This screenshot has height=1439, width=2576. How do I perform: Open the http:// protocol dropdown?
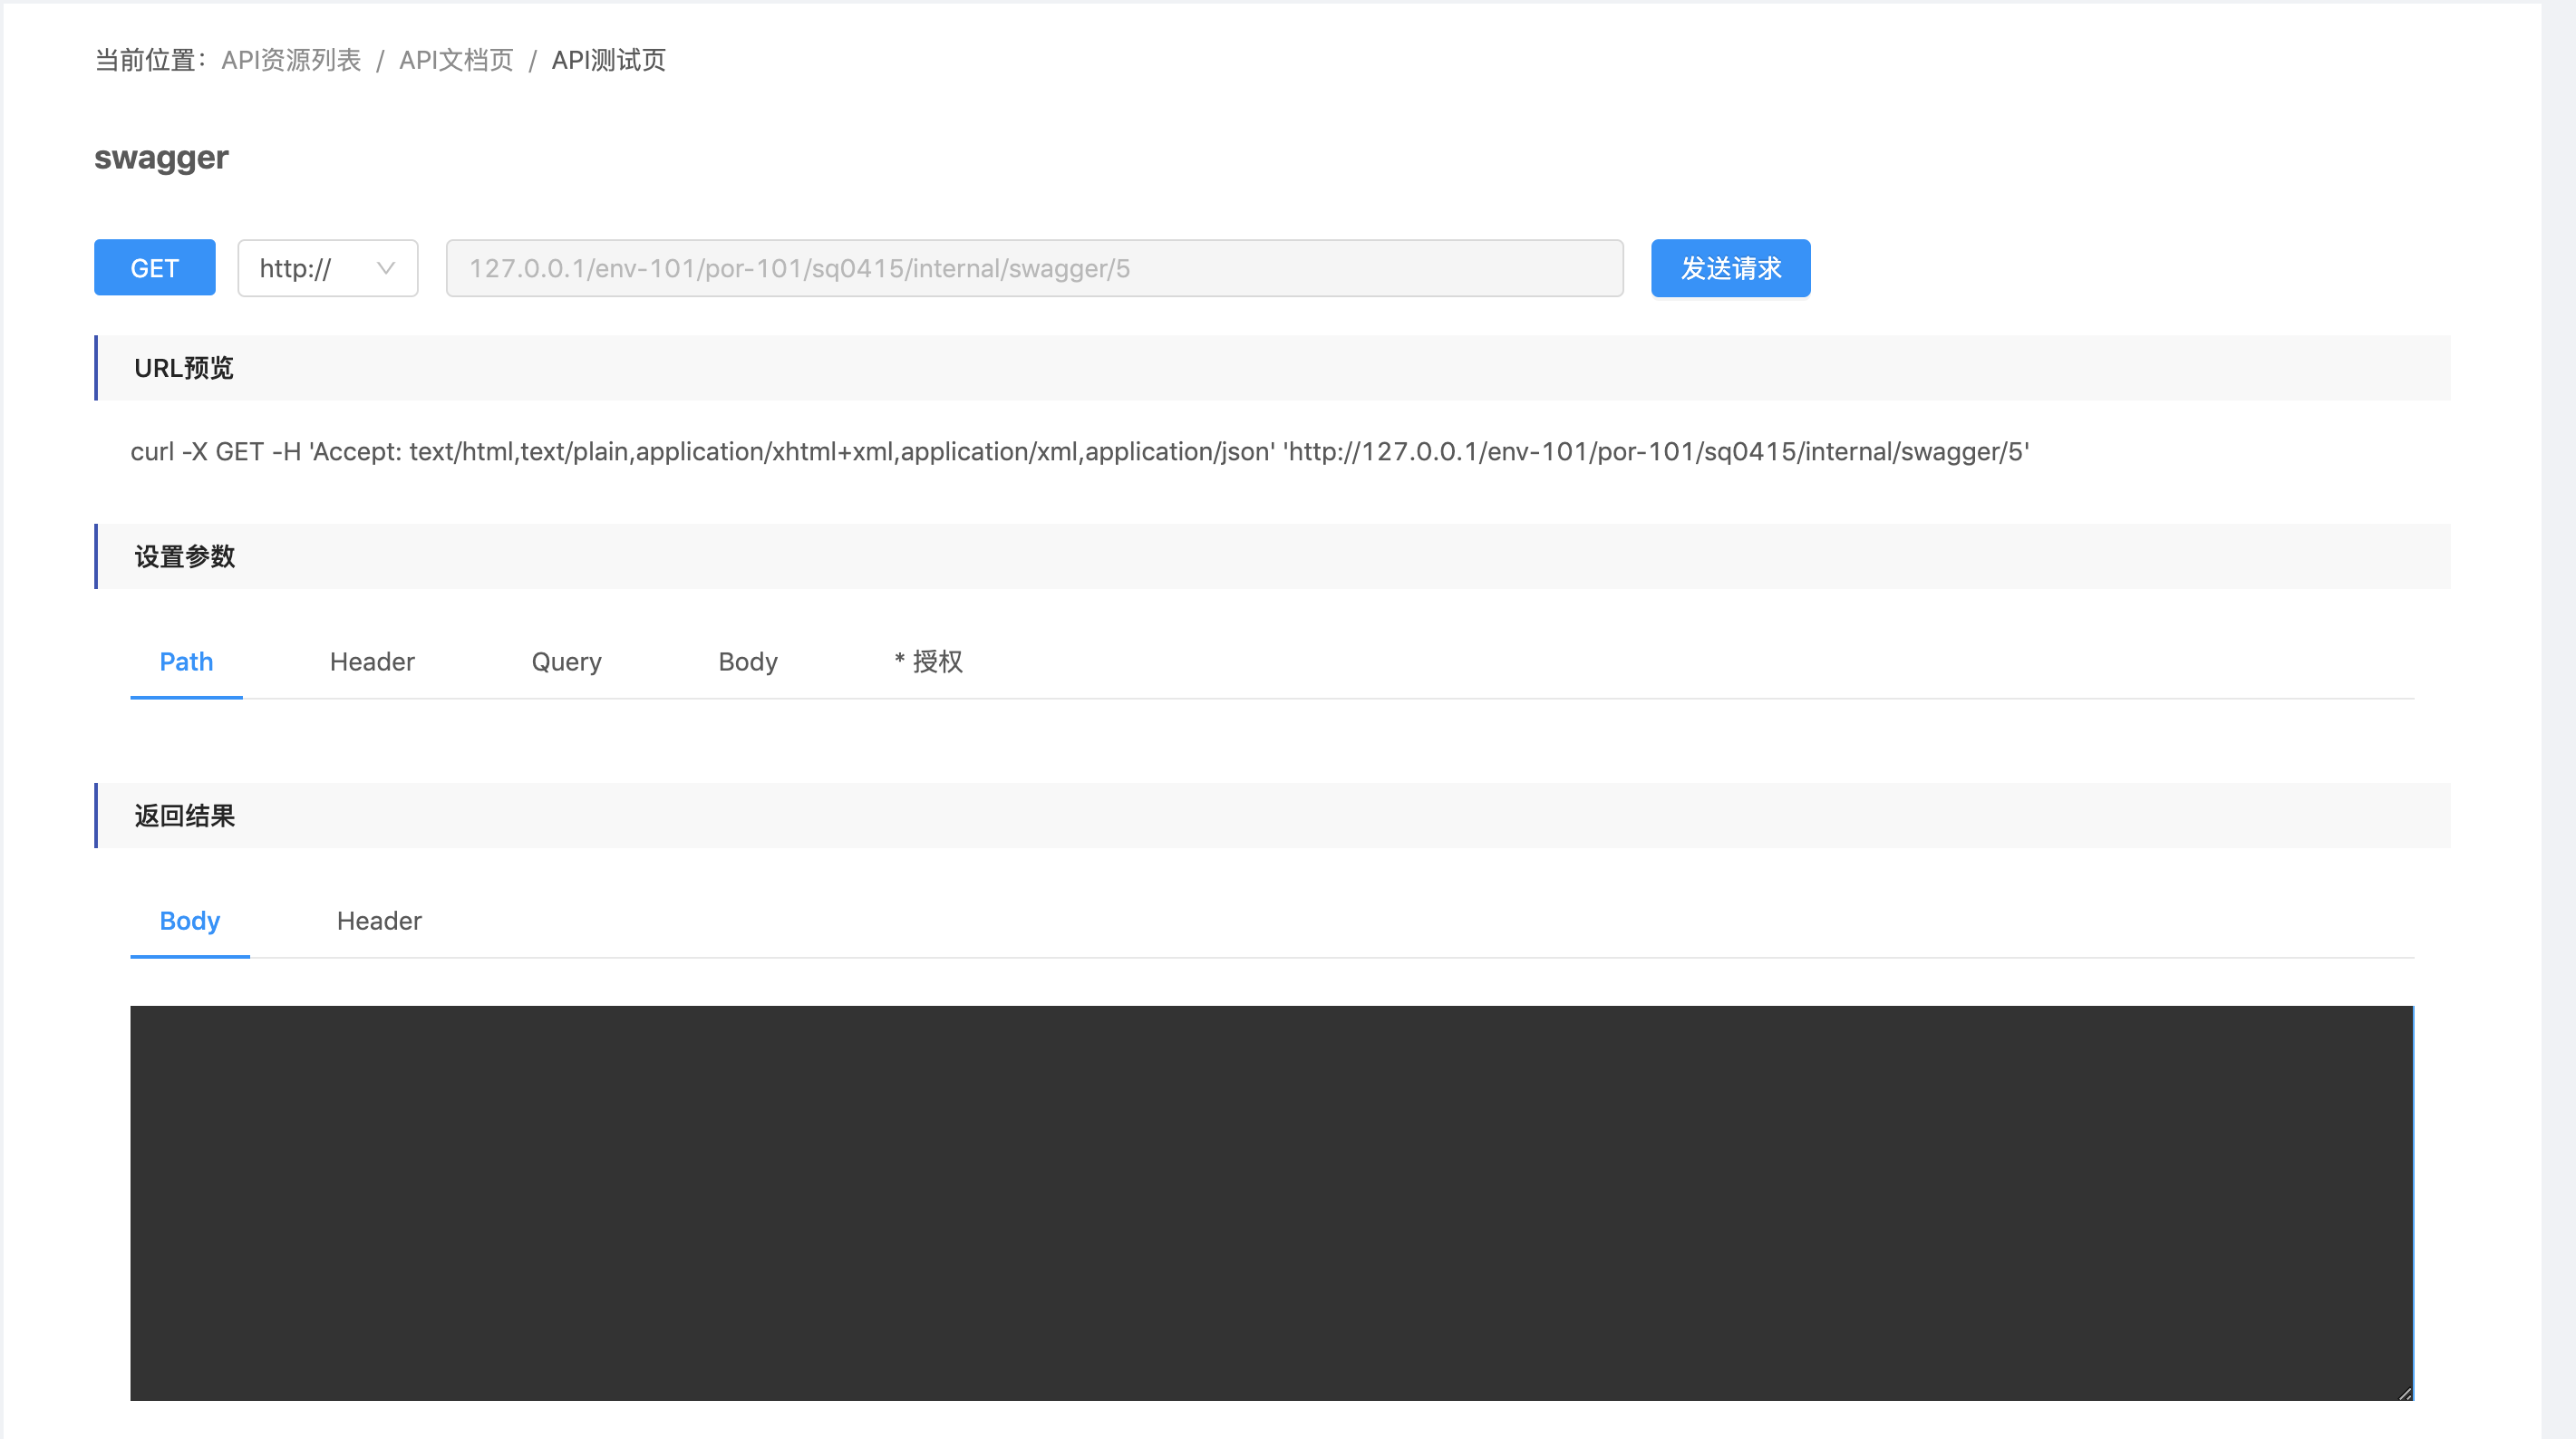click(x=310, y=268)
